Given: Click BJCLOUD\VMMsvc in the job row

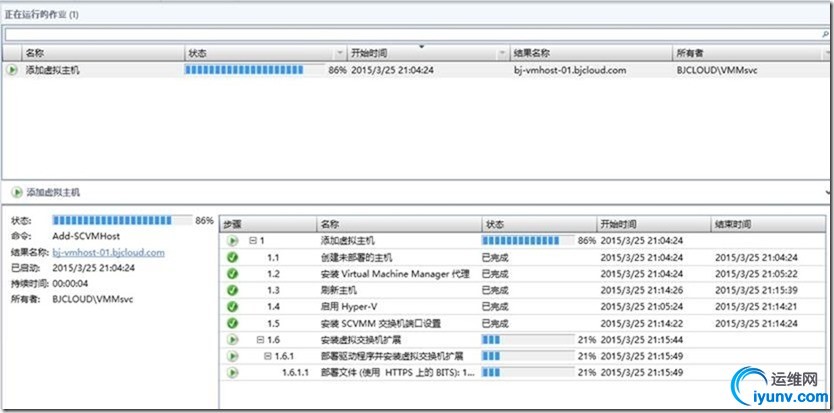Looking at the screenshot, I should (717, 70).
